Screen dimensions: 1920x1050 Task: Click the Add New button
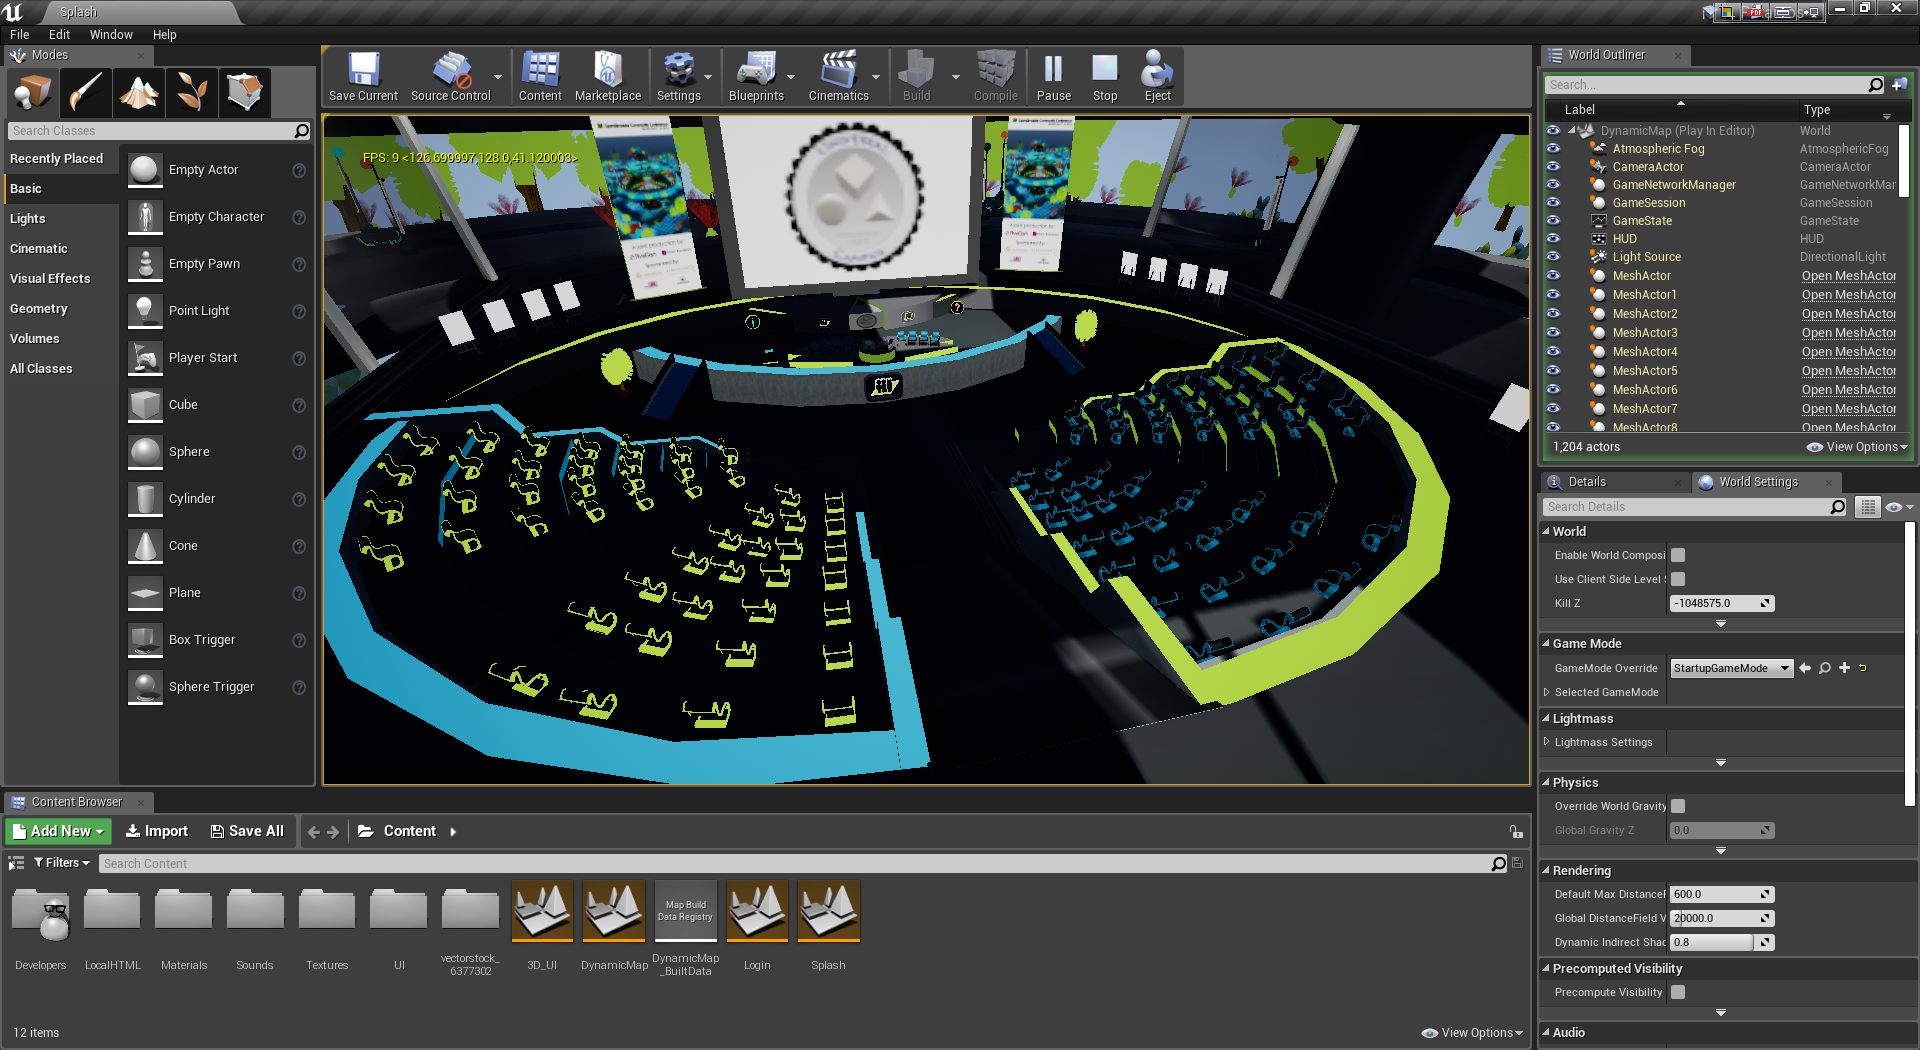tap(59, 831)
